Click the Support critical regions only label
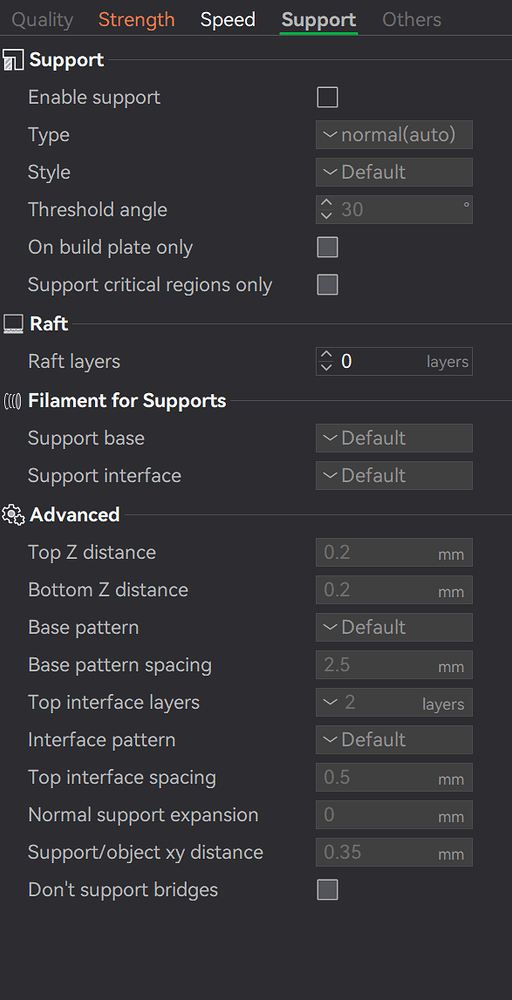Screen dimensions: 512x1000 150,285
